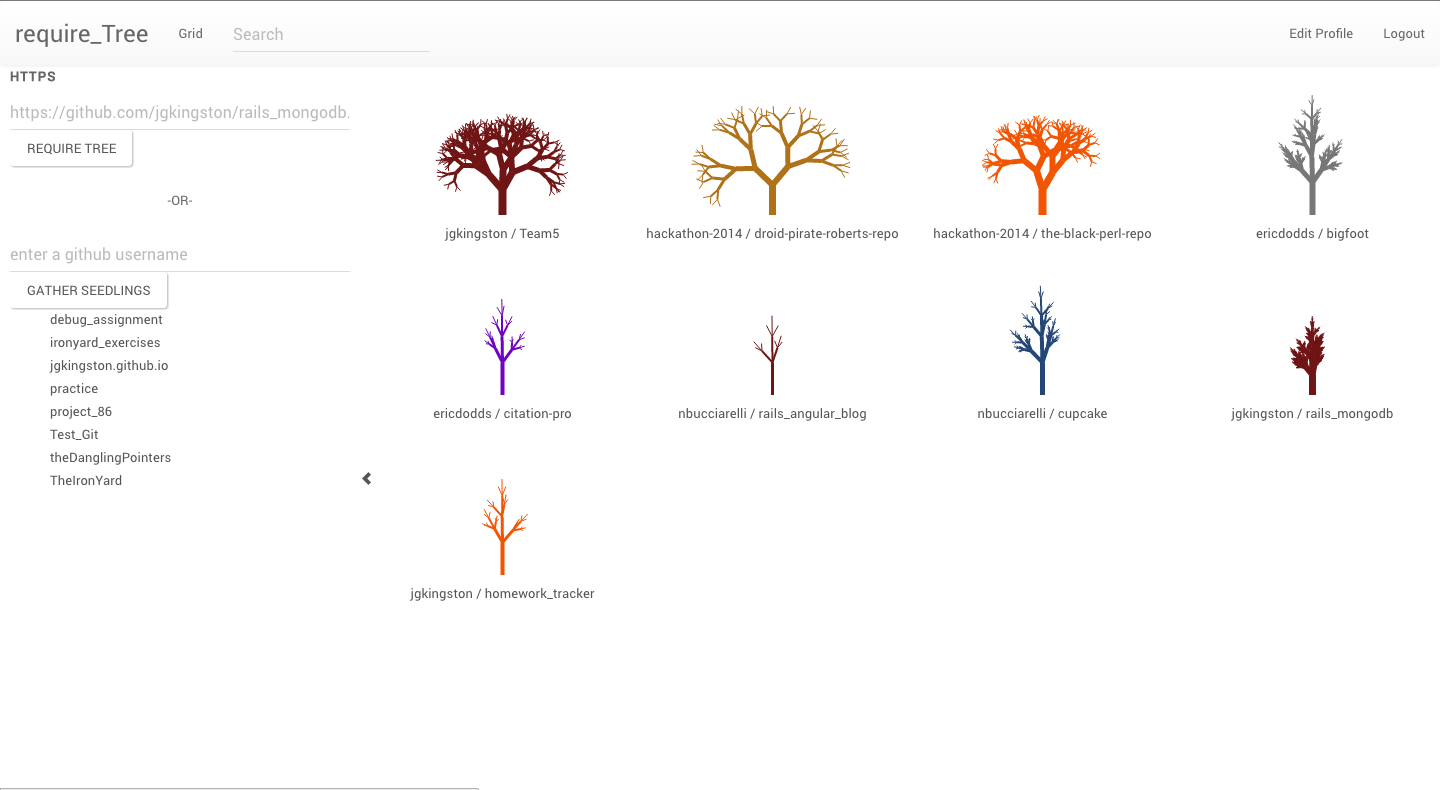Switch to Grid view in navbar
Viewport: 1440px width, 790px height.
pyautogui.click(x=190, y=34)
